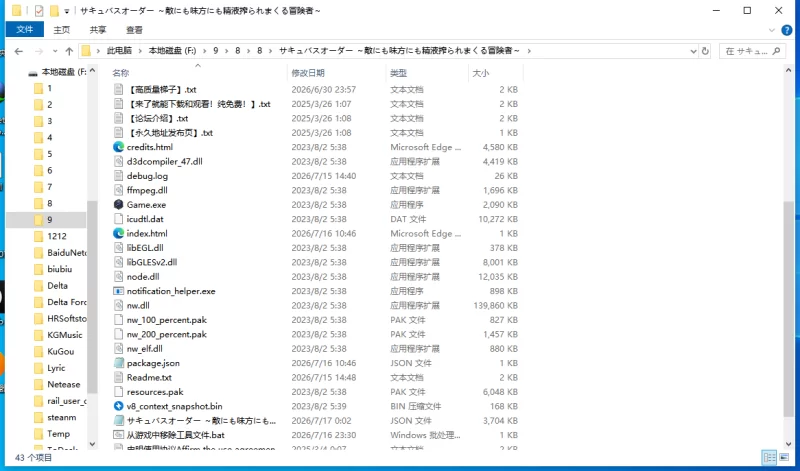Click 本地磁盘 (F:) in the breadcrumb

pos(172,51)
